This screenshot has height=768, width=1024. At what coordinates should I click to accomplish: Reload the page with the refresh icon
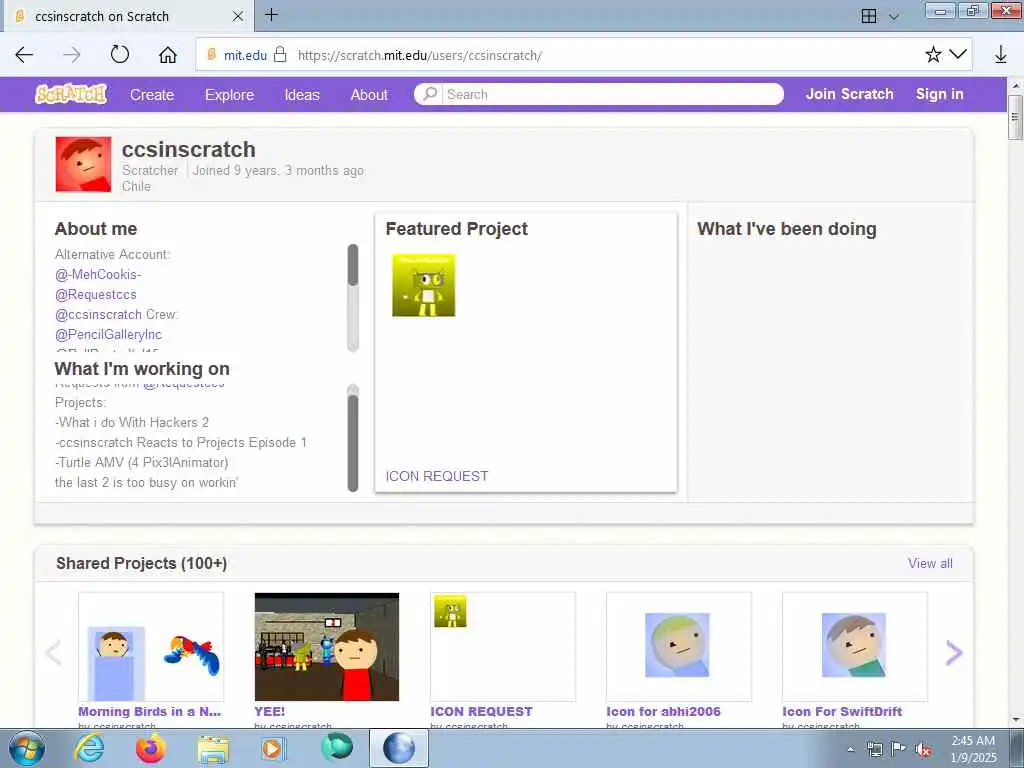120,54
